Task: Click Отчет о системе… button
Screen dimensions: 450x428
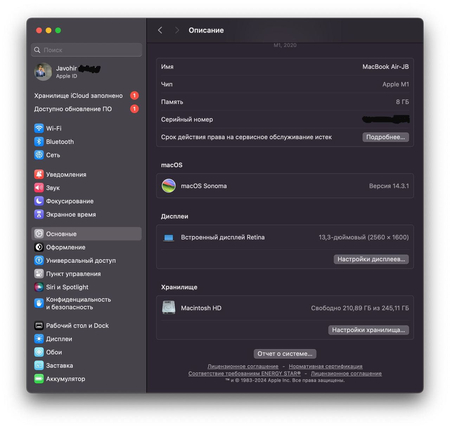Action: [x=285, y=354]
